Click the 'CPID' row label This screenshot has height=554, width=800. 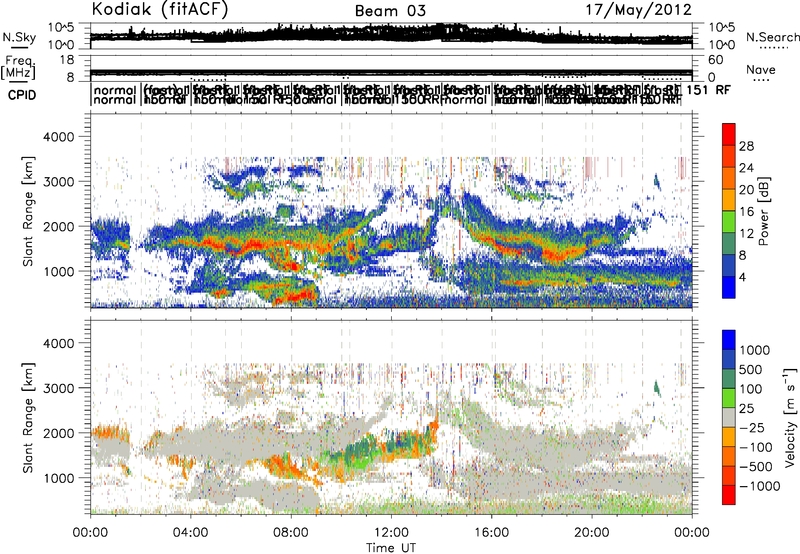point(22,95)
